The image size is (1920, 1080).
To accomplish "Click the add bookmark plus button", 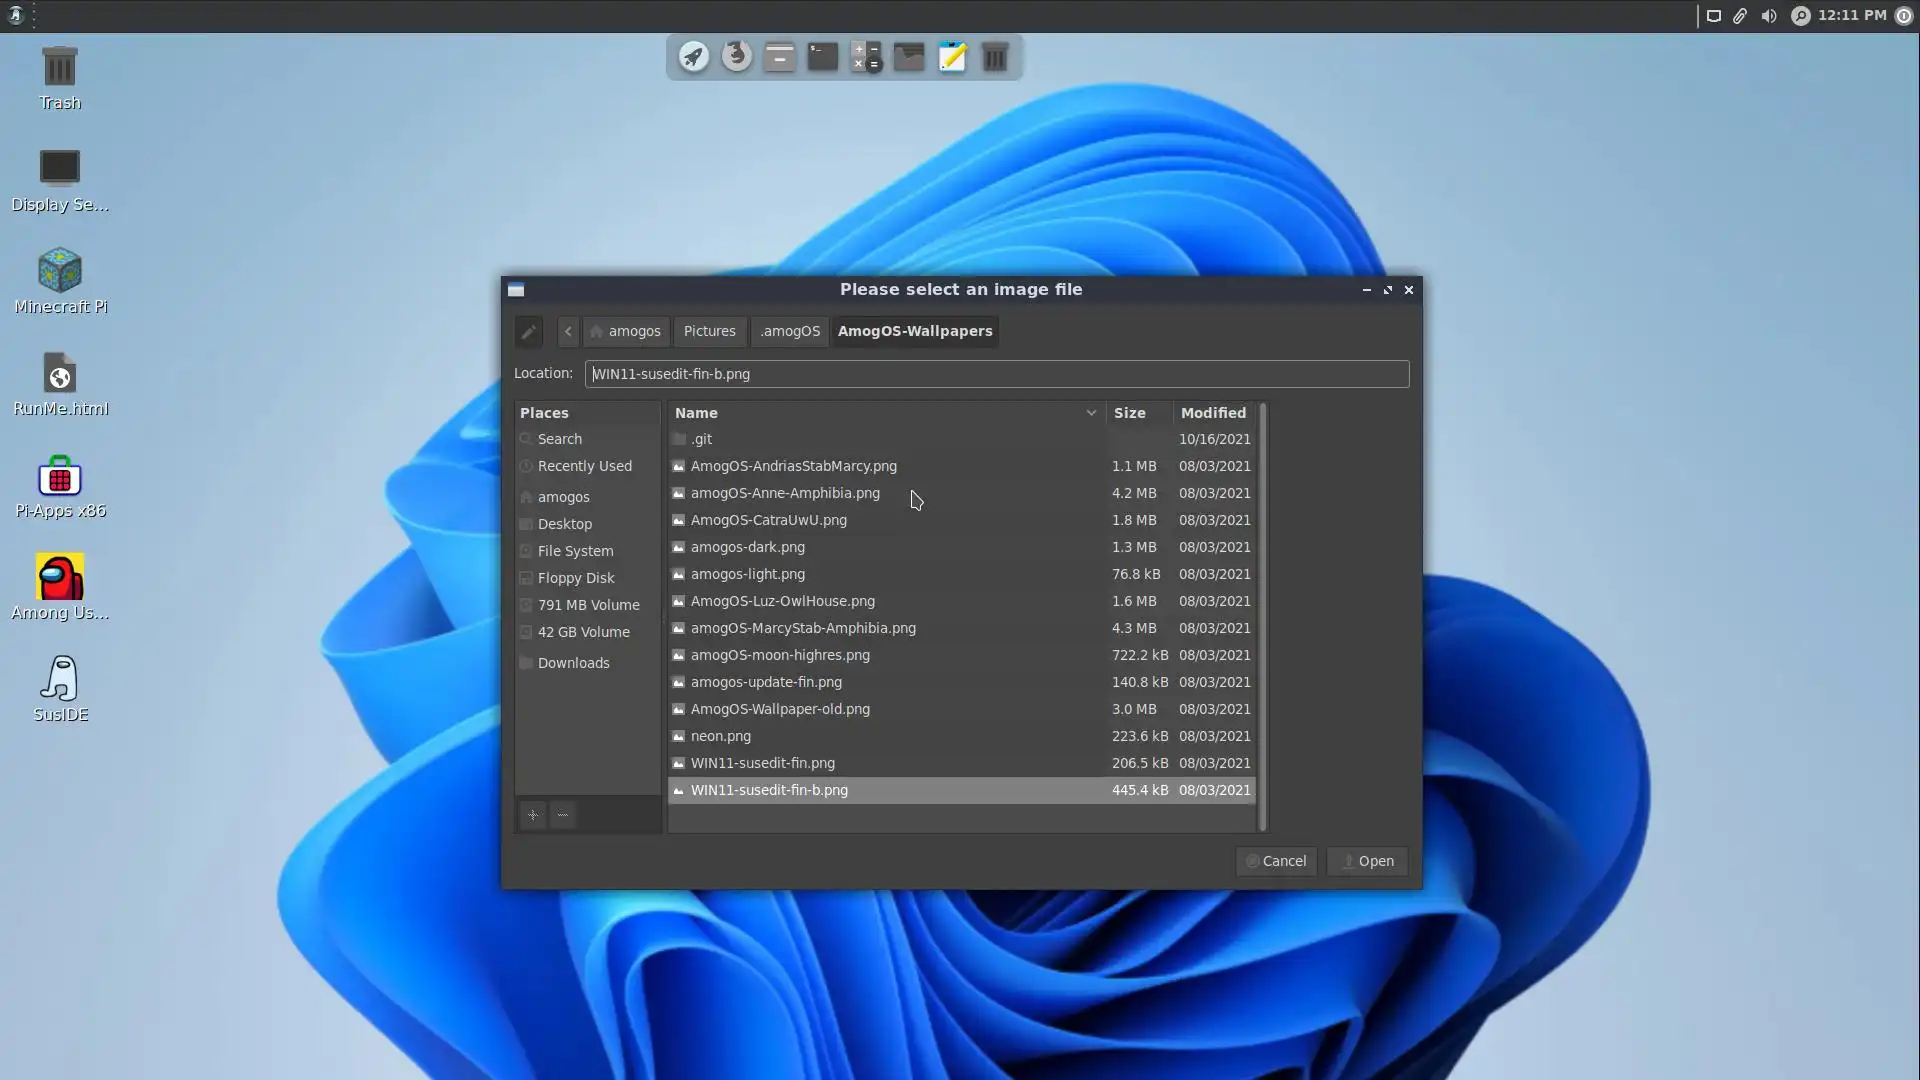I will click(x=533, y=815).
